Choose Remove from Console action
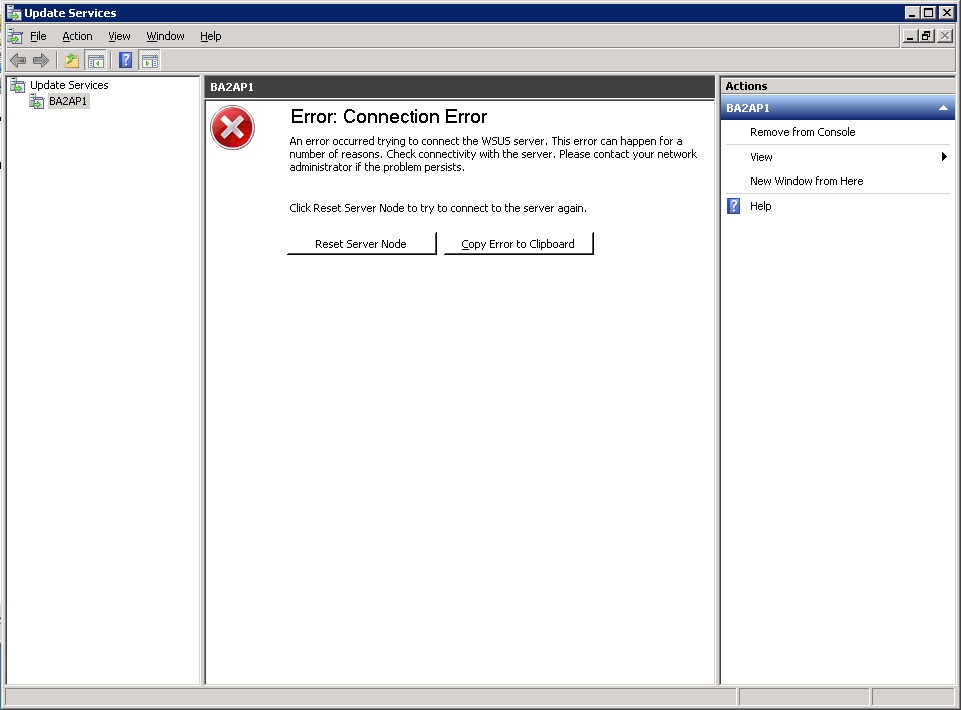Viewport: 961px width, 710px height. coord(802,132)
